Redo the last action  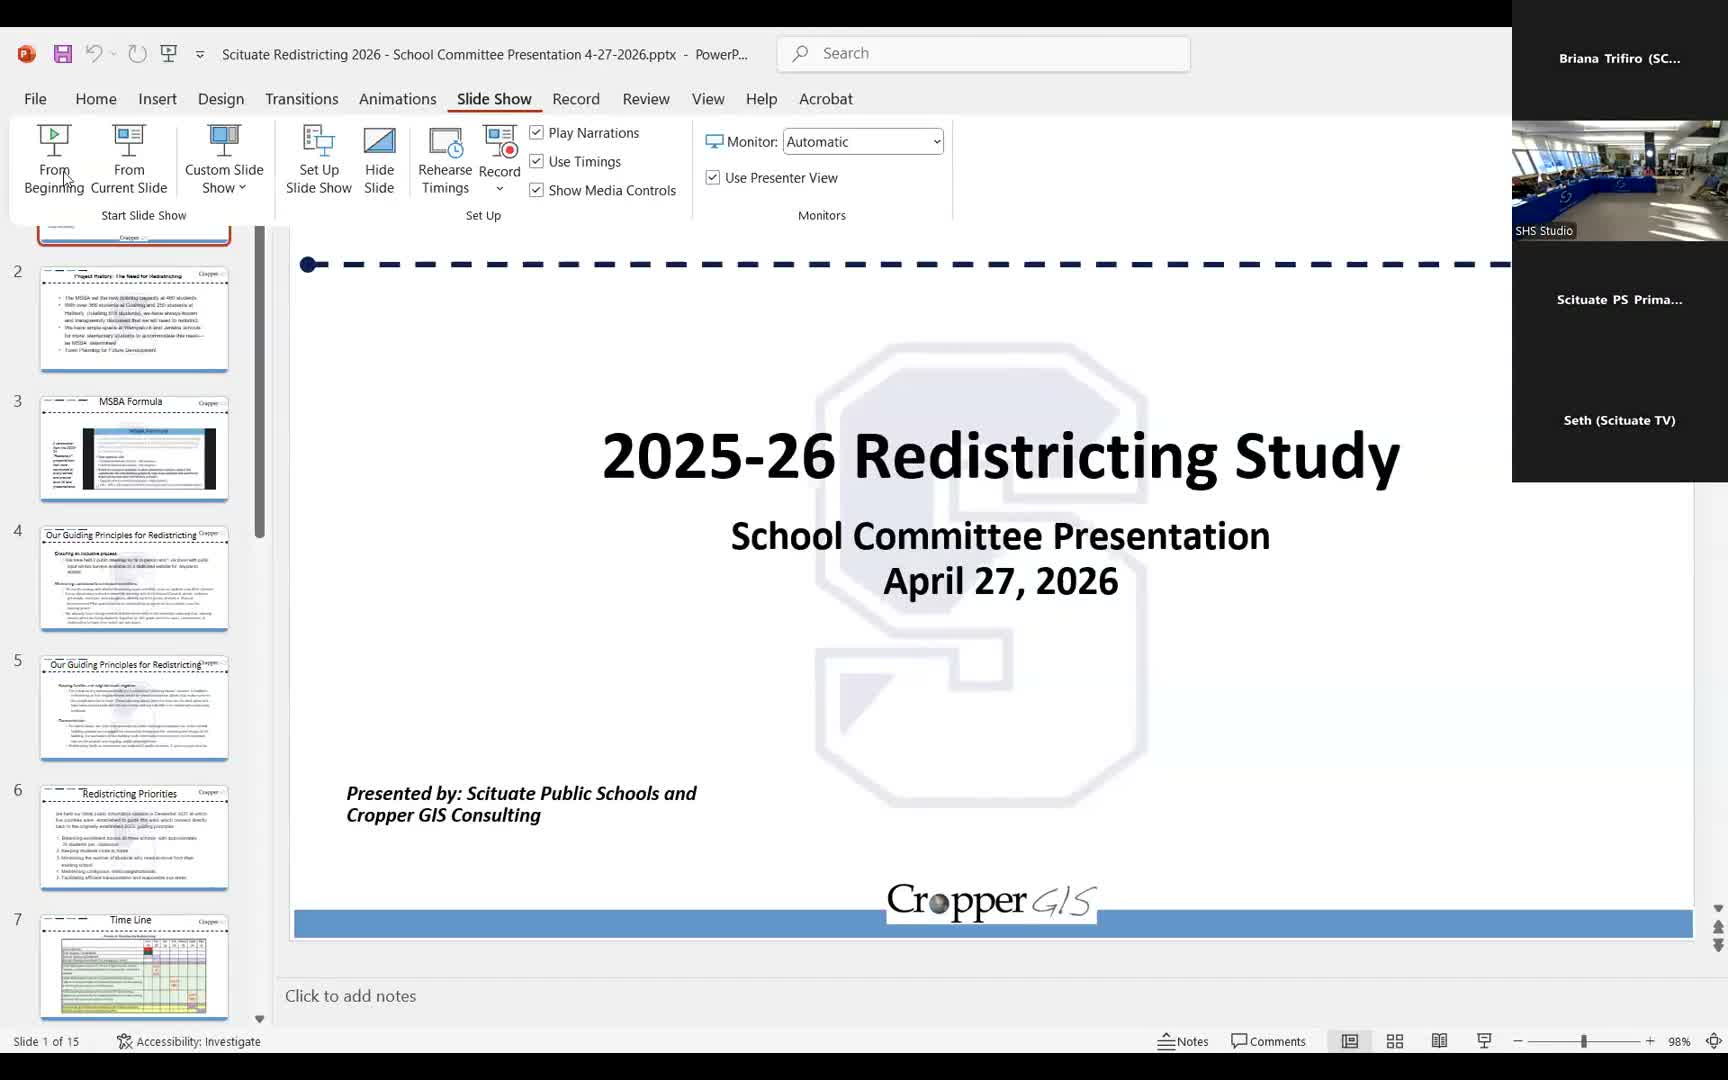(x=137, y=54)
